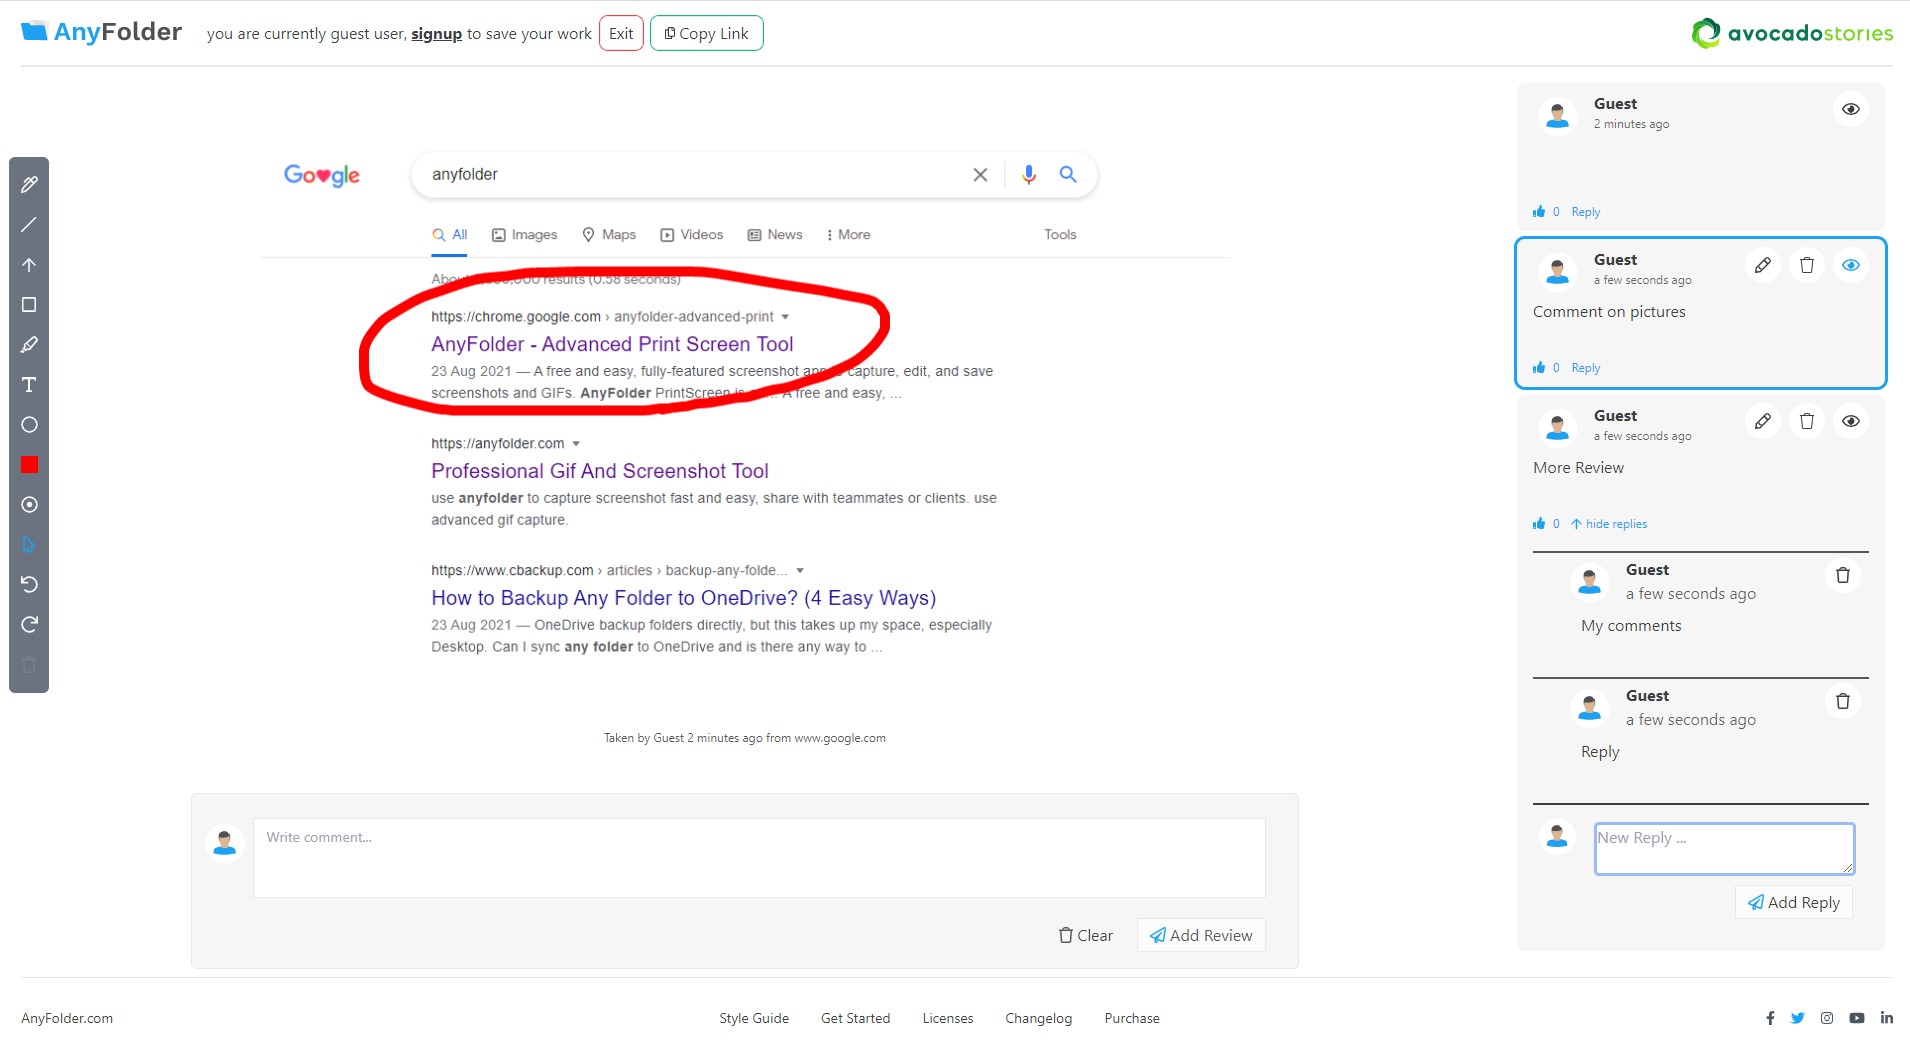Like the "More Review" comment
1910x1050 pixels.
coord(1539,523)
